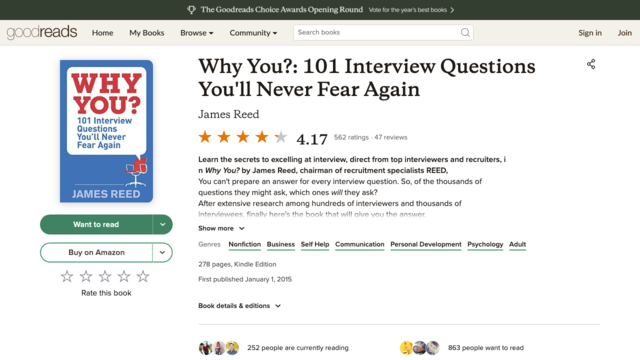This screenshot has height=360, width=640.
Task: Click 'First published January 1, 2015'
Action: 245,280
